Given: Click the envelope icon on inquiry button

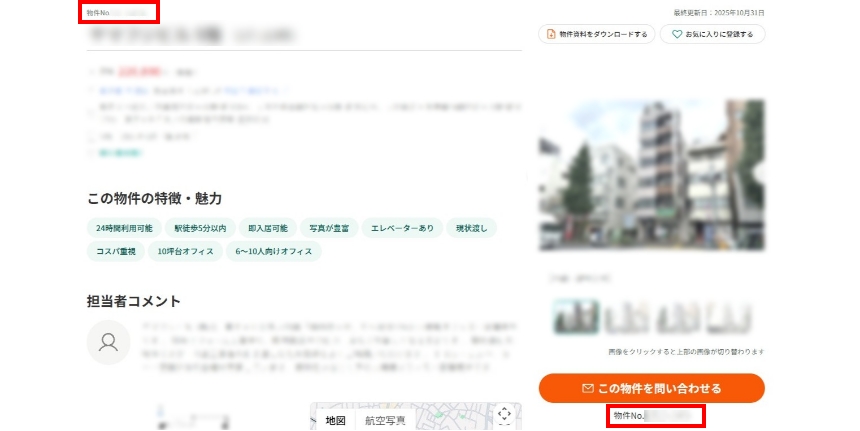Looking at the screenshot, I should pos(588,388).
